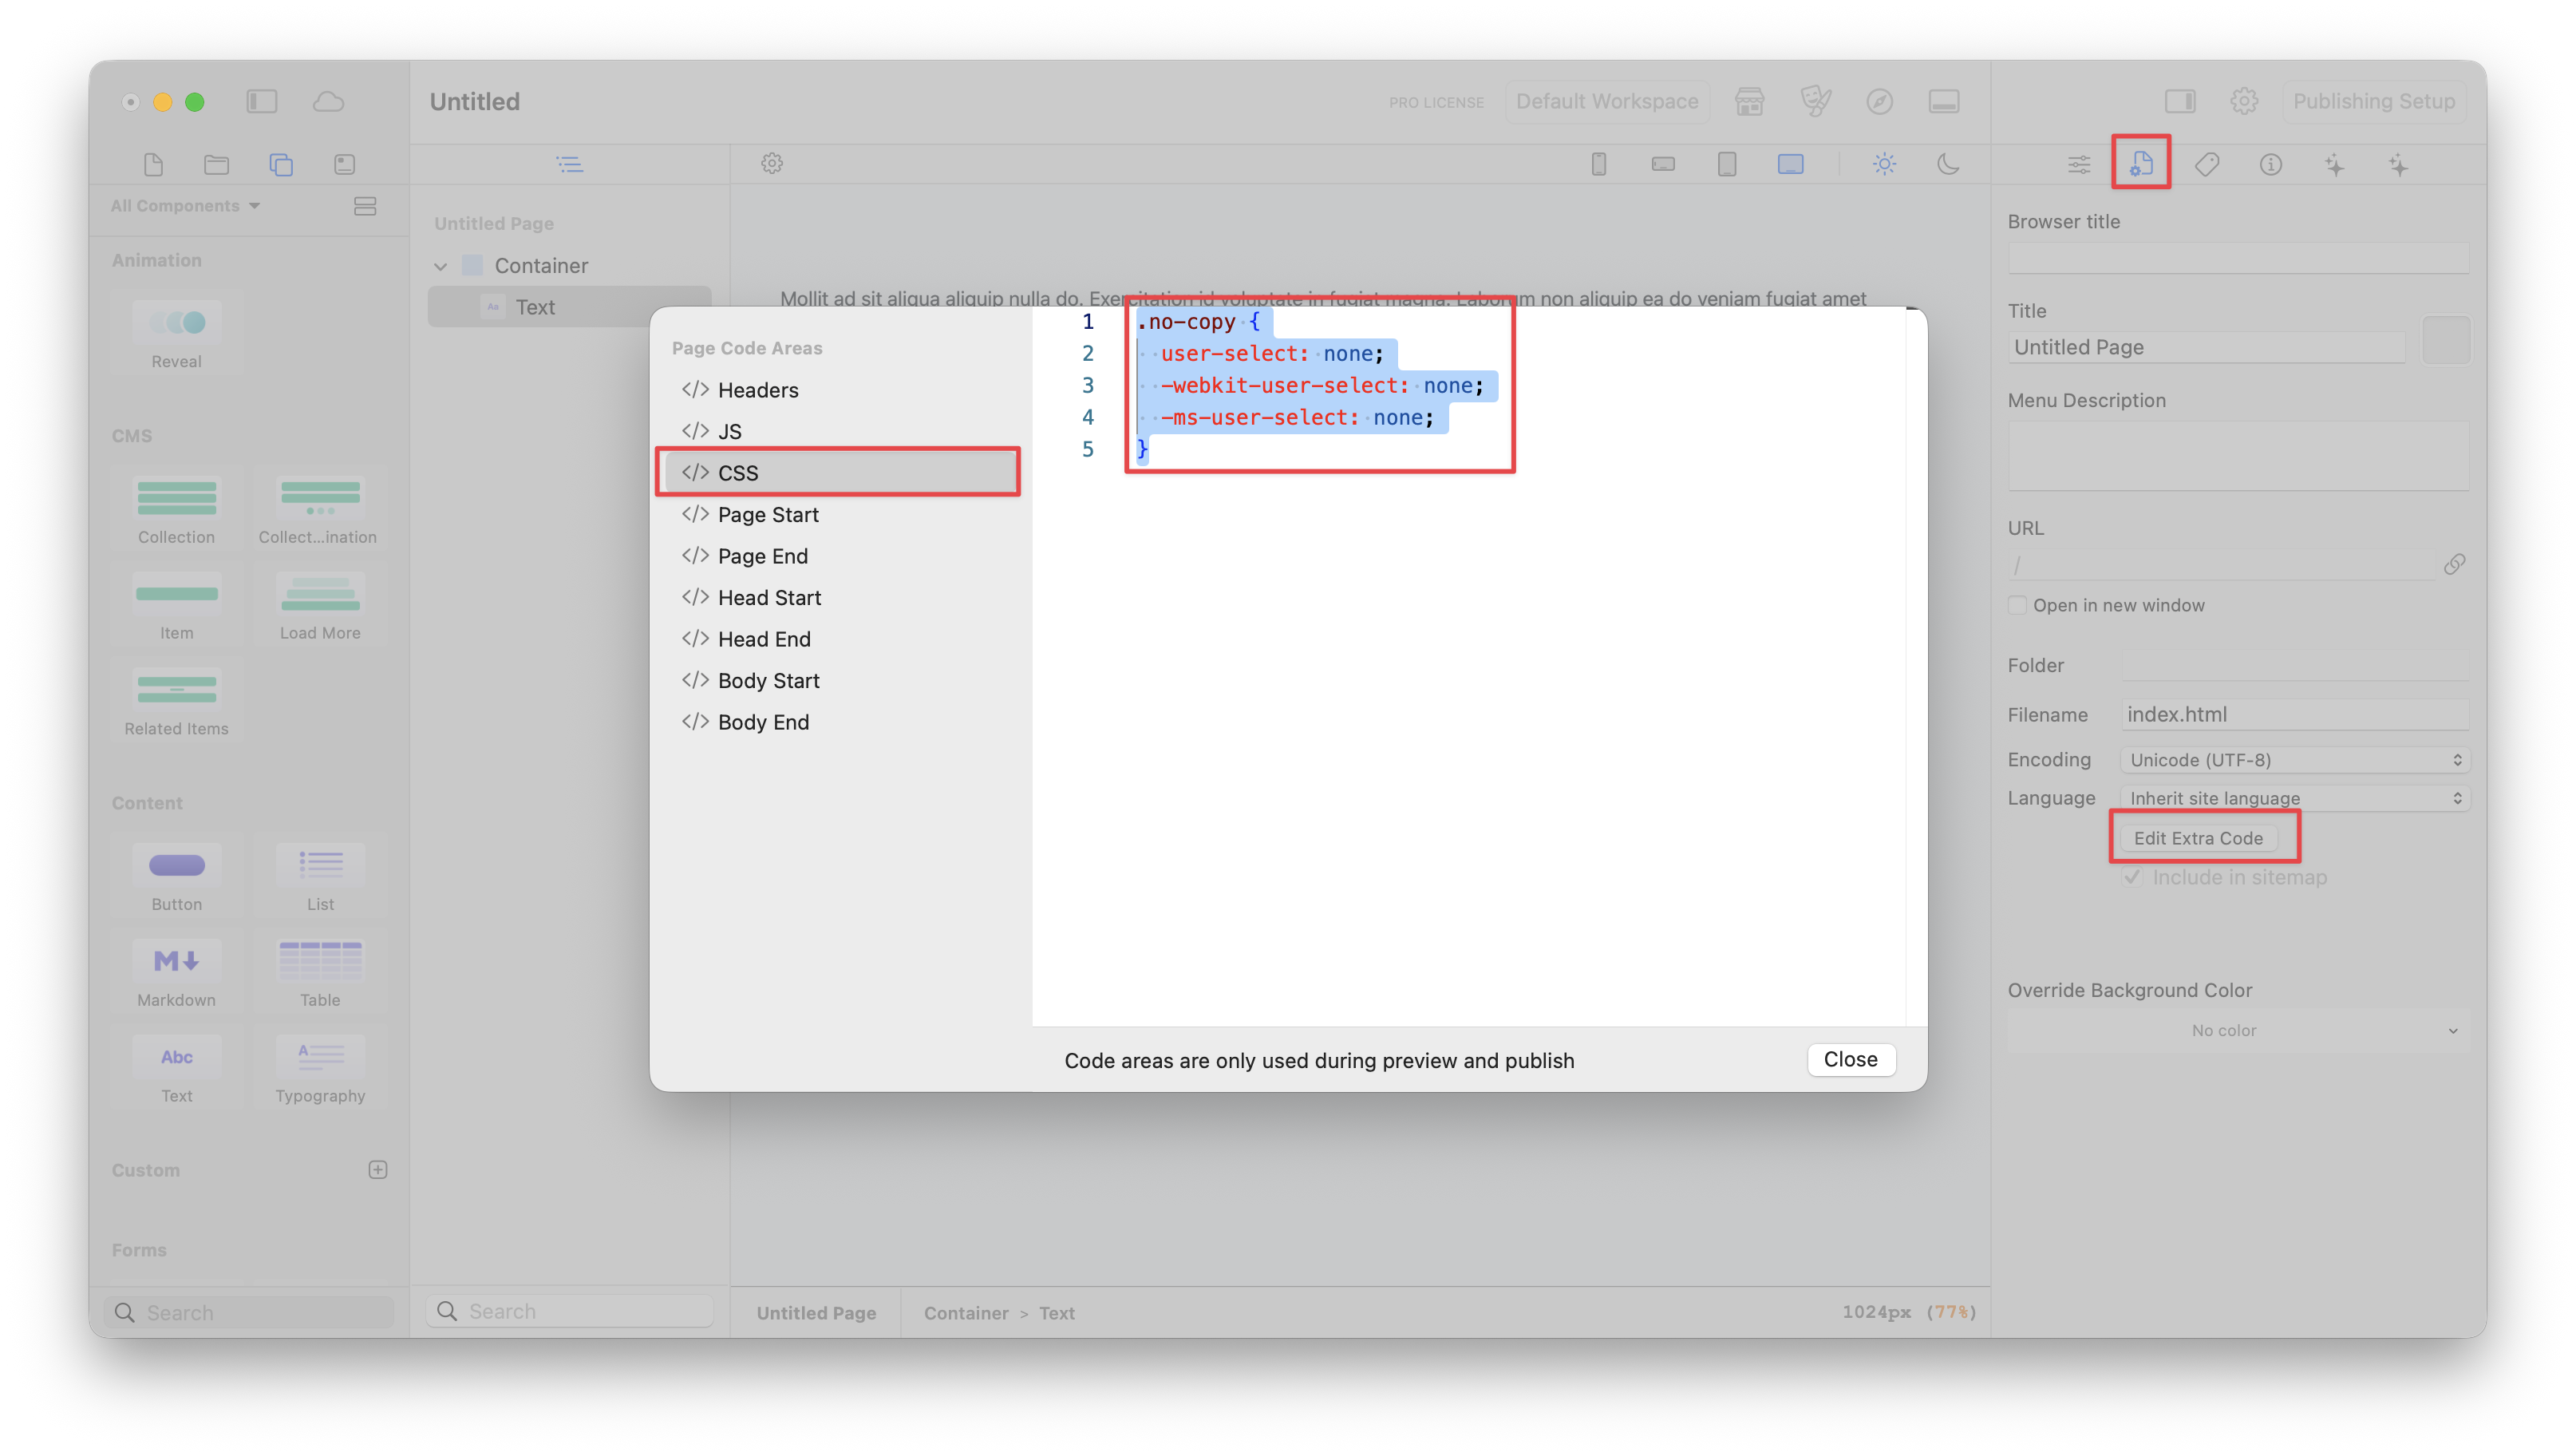Open the page settings icon in the inspector
The height and width of the screenshot is (1456, 2576).
(2141, 164)
